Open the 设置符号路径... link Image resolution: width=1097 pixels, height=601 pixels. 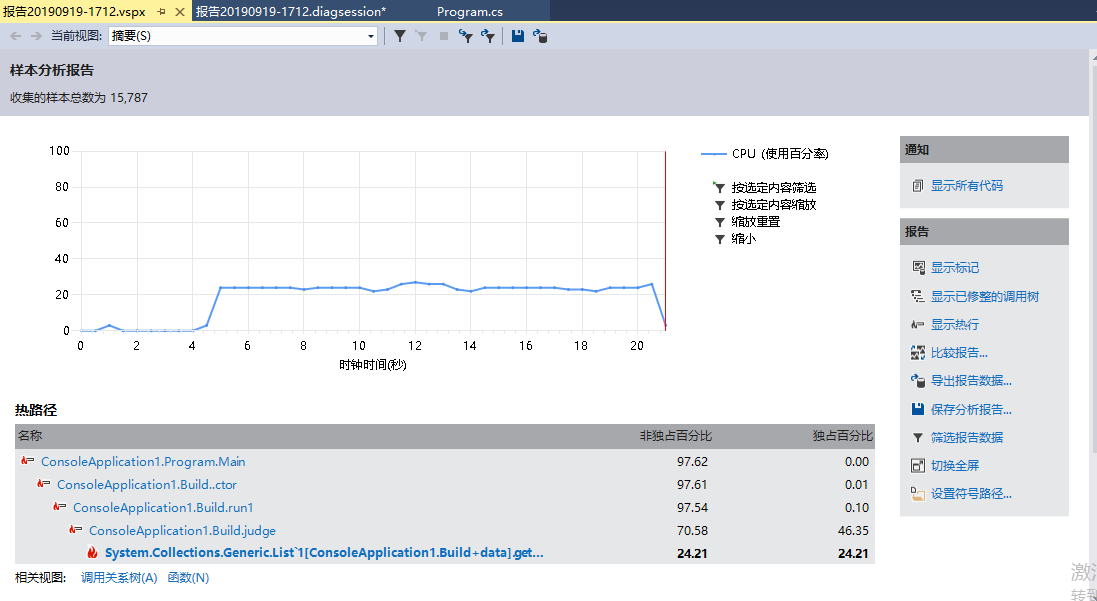pos(971,494)
